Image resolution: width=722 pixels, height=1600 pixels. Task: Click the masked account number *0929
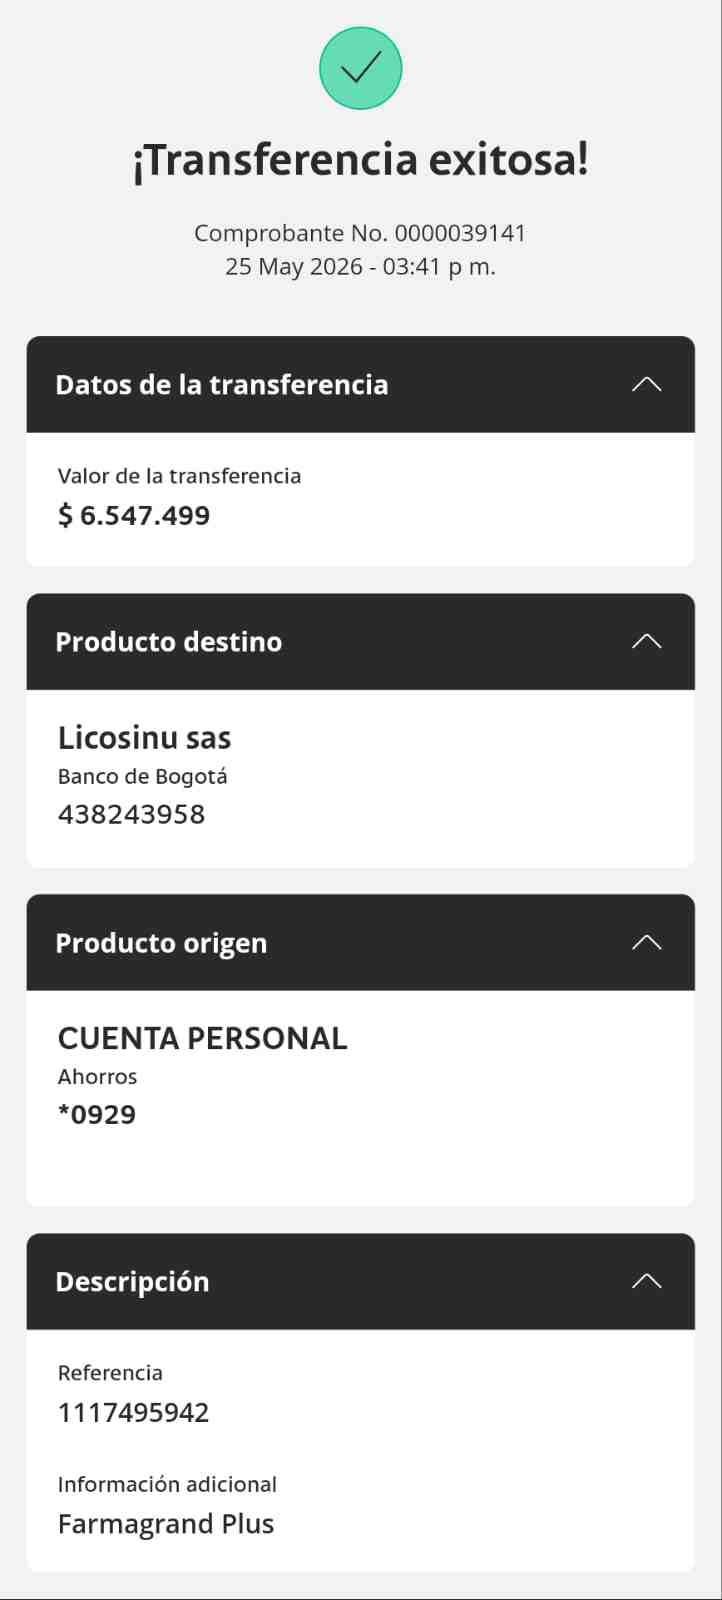(97, 1115)
